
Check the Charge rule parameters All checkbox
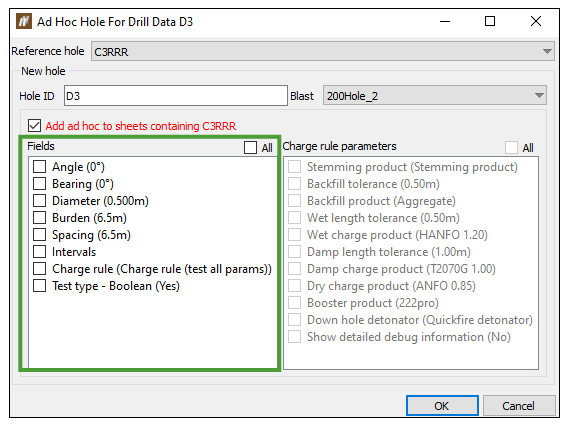pyautogui.click(x=511, y=148)
